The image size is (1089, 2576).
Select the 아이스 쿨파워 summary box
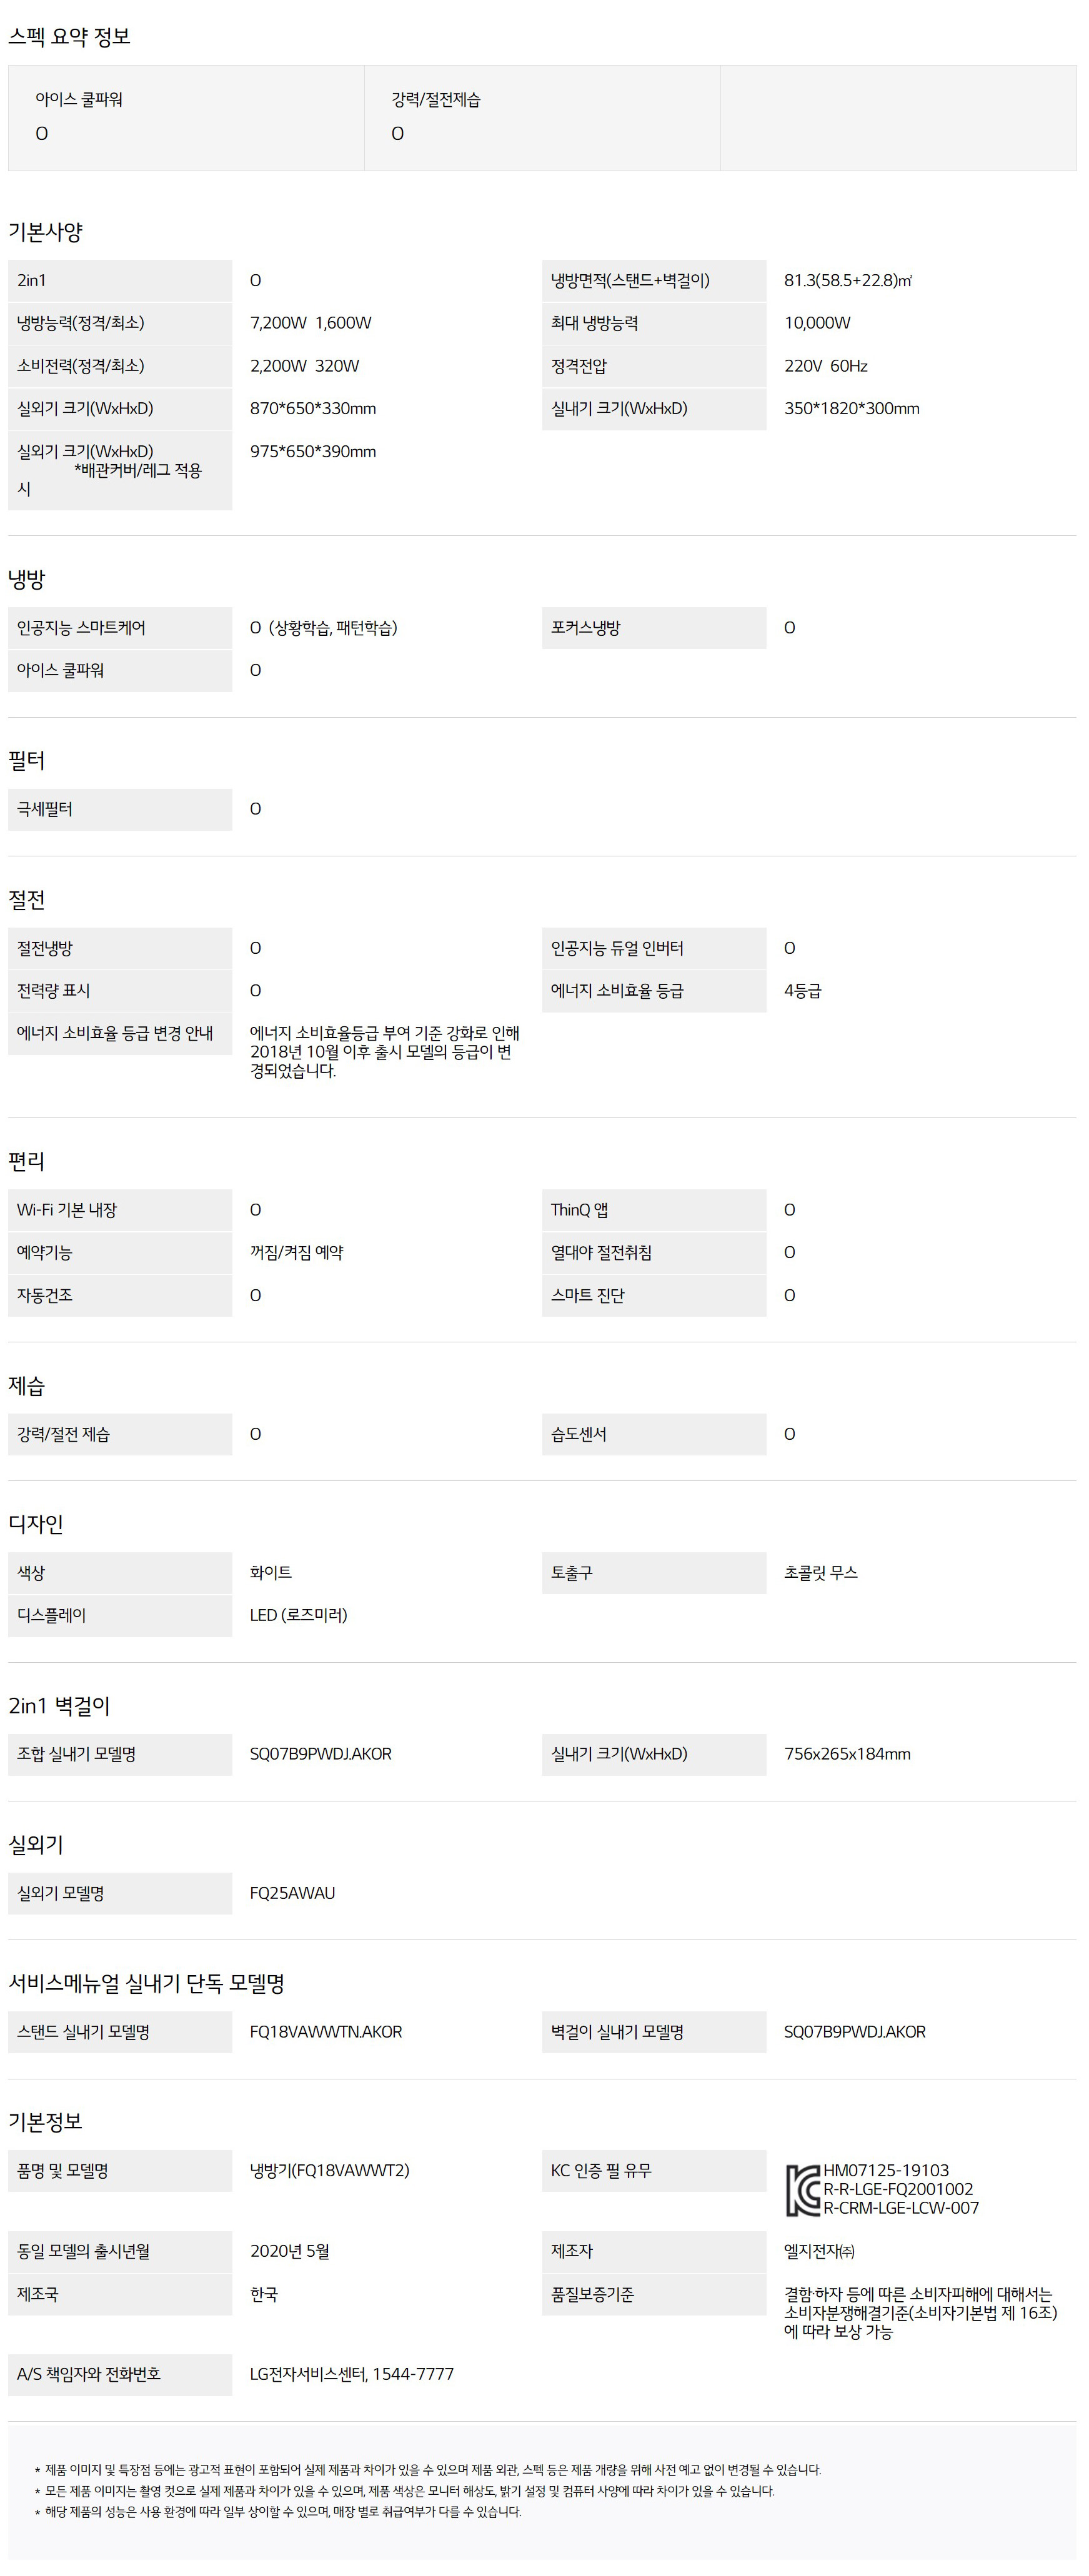pos(187,118)
